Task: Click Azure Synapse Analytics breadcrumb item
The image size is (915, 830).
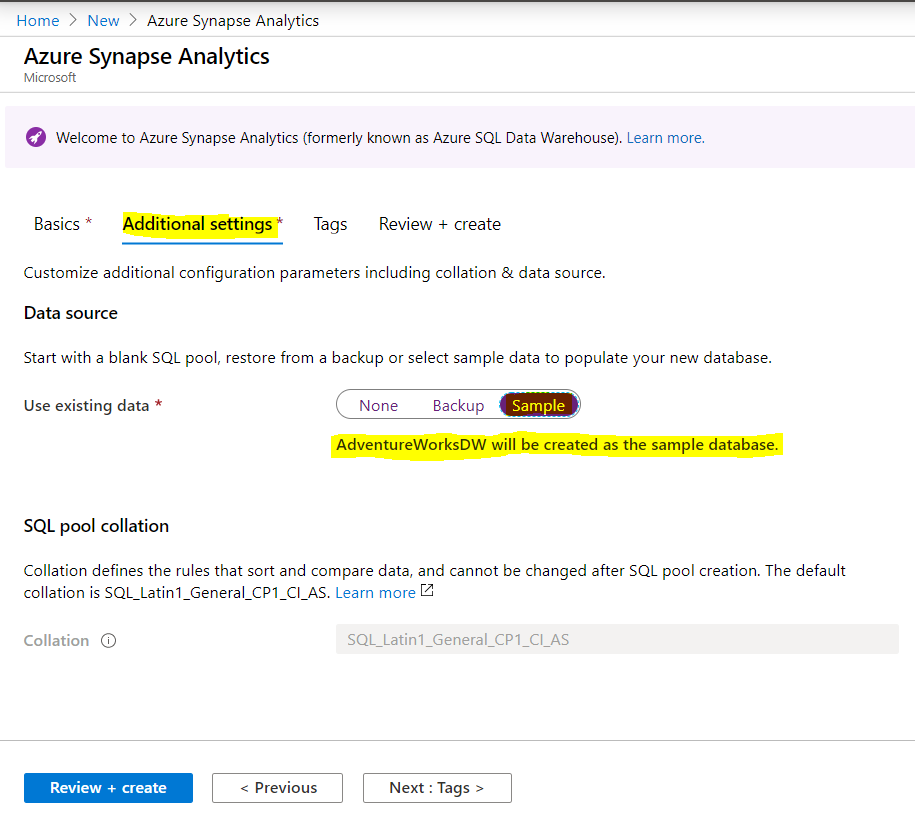Action: 232,19
